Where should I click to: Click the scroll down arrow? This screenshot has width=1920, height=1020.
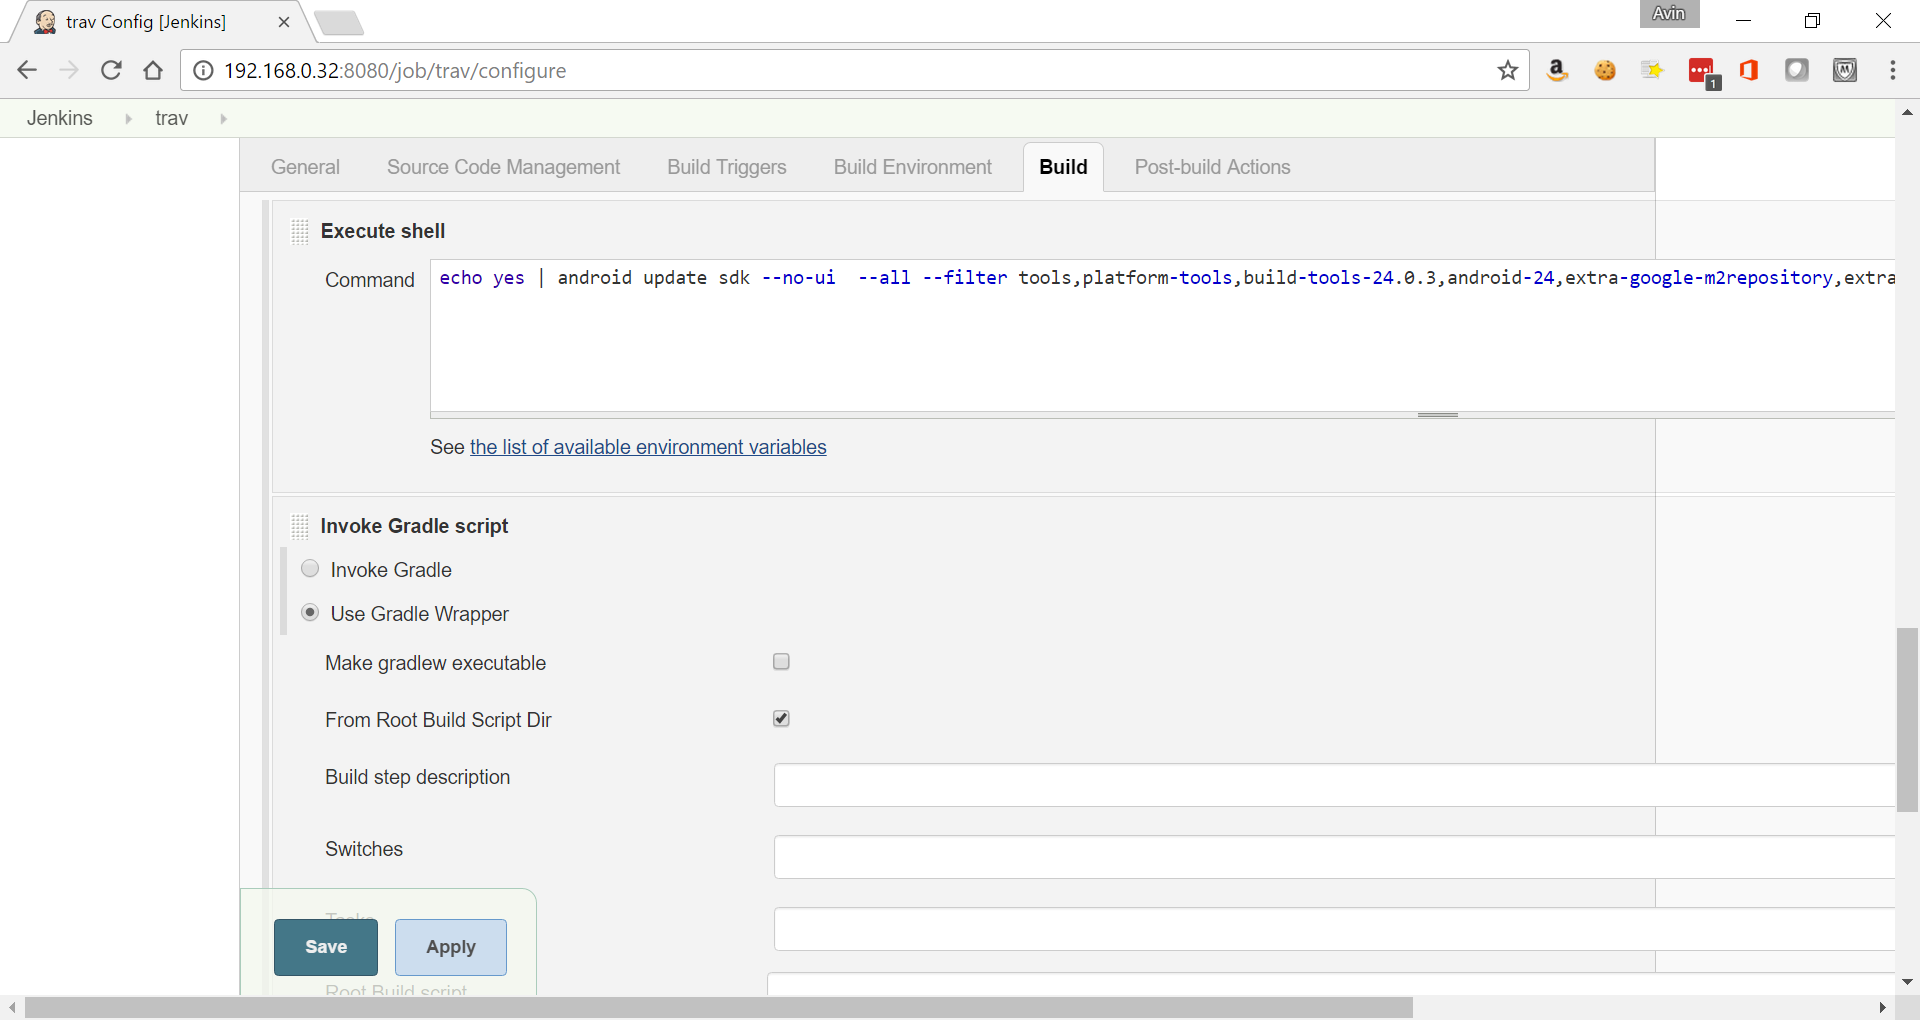coord(1907,982)
